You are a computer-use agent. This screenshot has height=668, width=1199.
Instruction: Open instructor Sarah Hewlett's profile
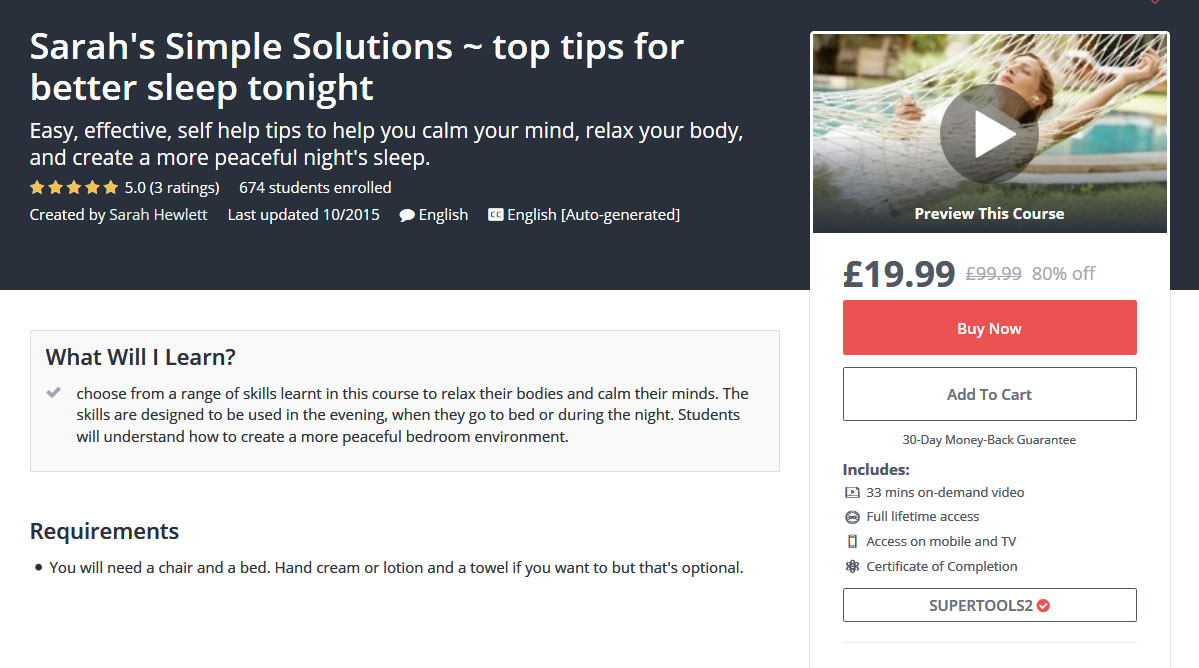158,214
